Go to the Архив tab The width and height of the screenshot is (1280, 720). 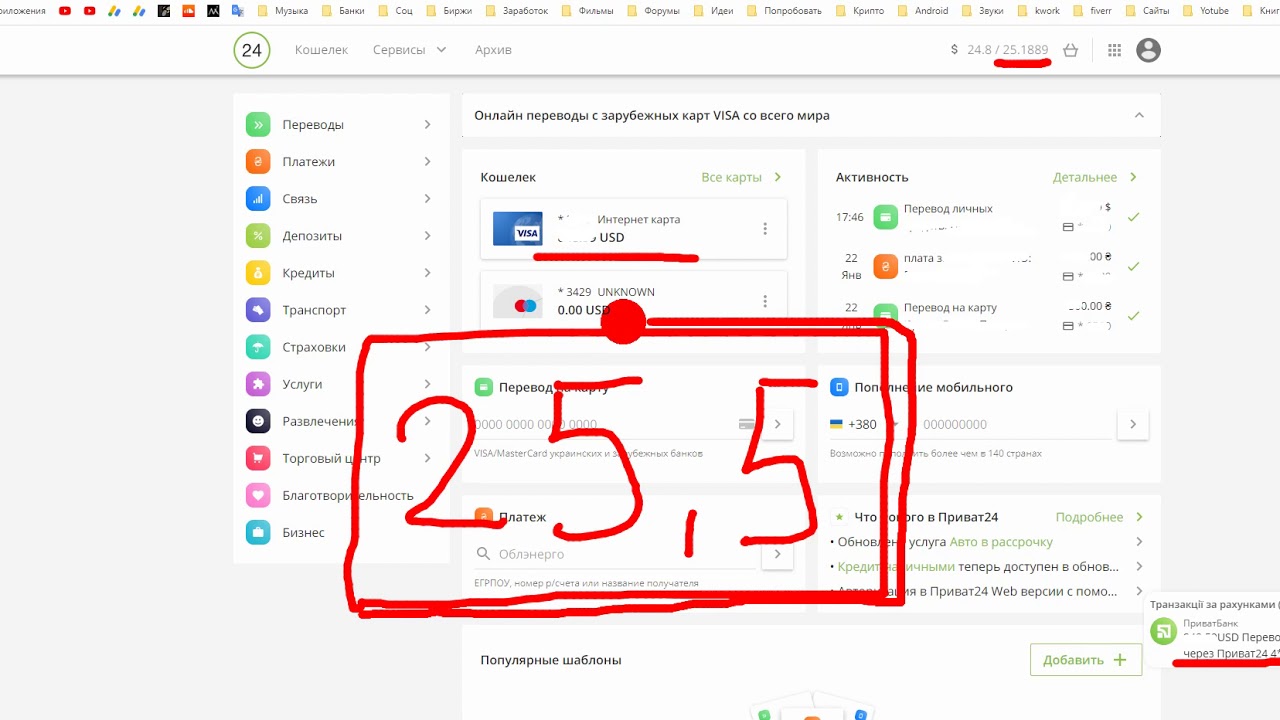click(493, 50)
